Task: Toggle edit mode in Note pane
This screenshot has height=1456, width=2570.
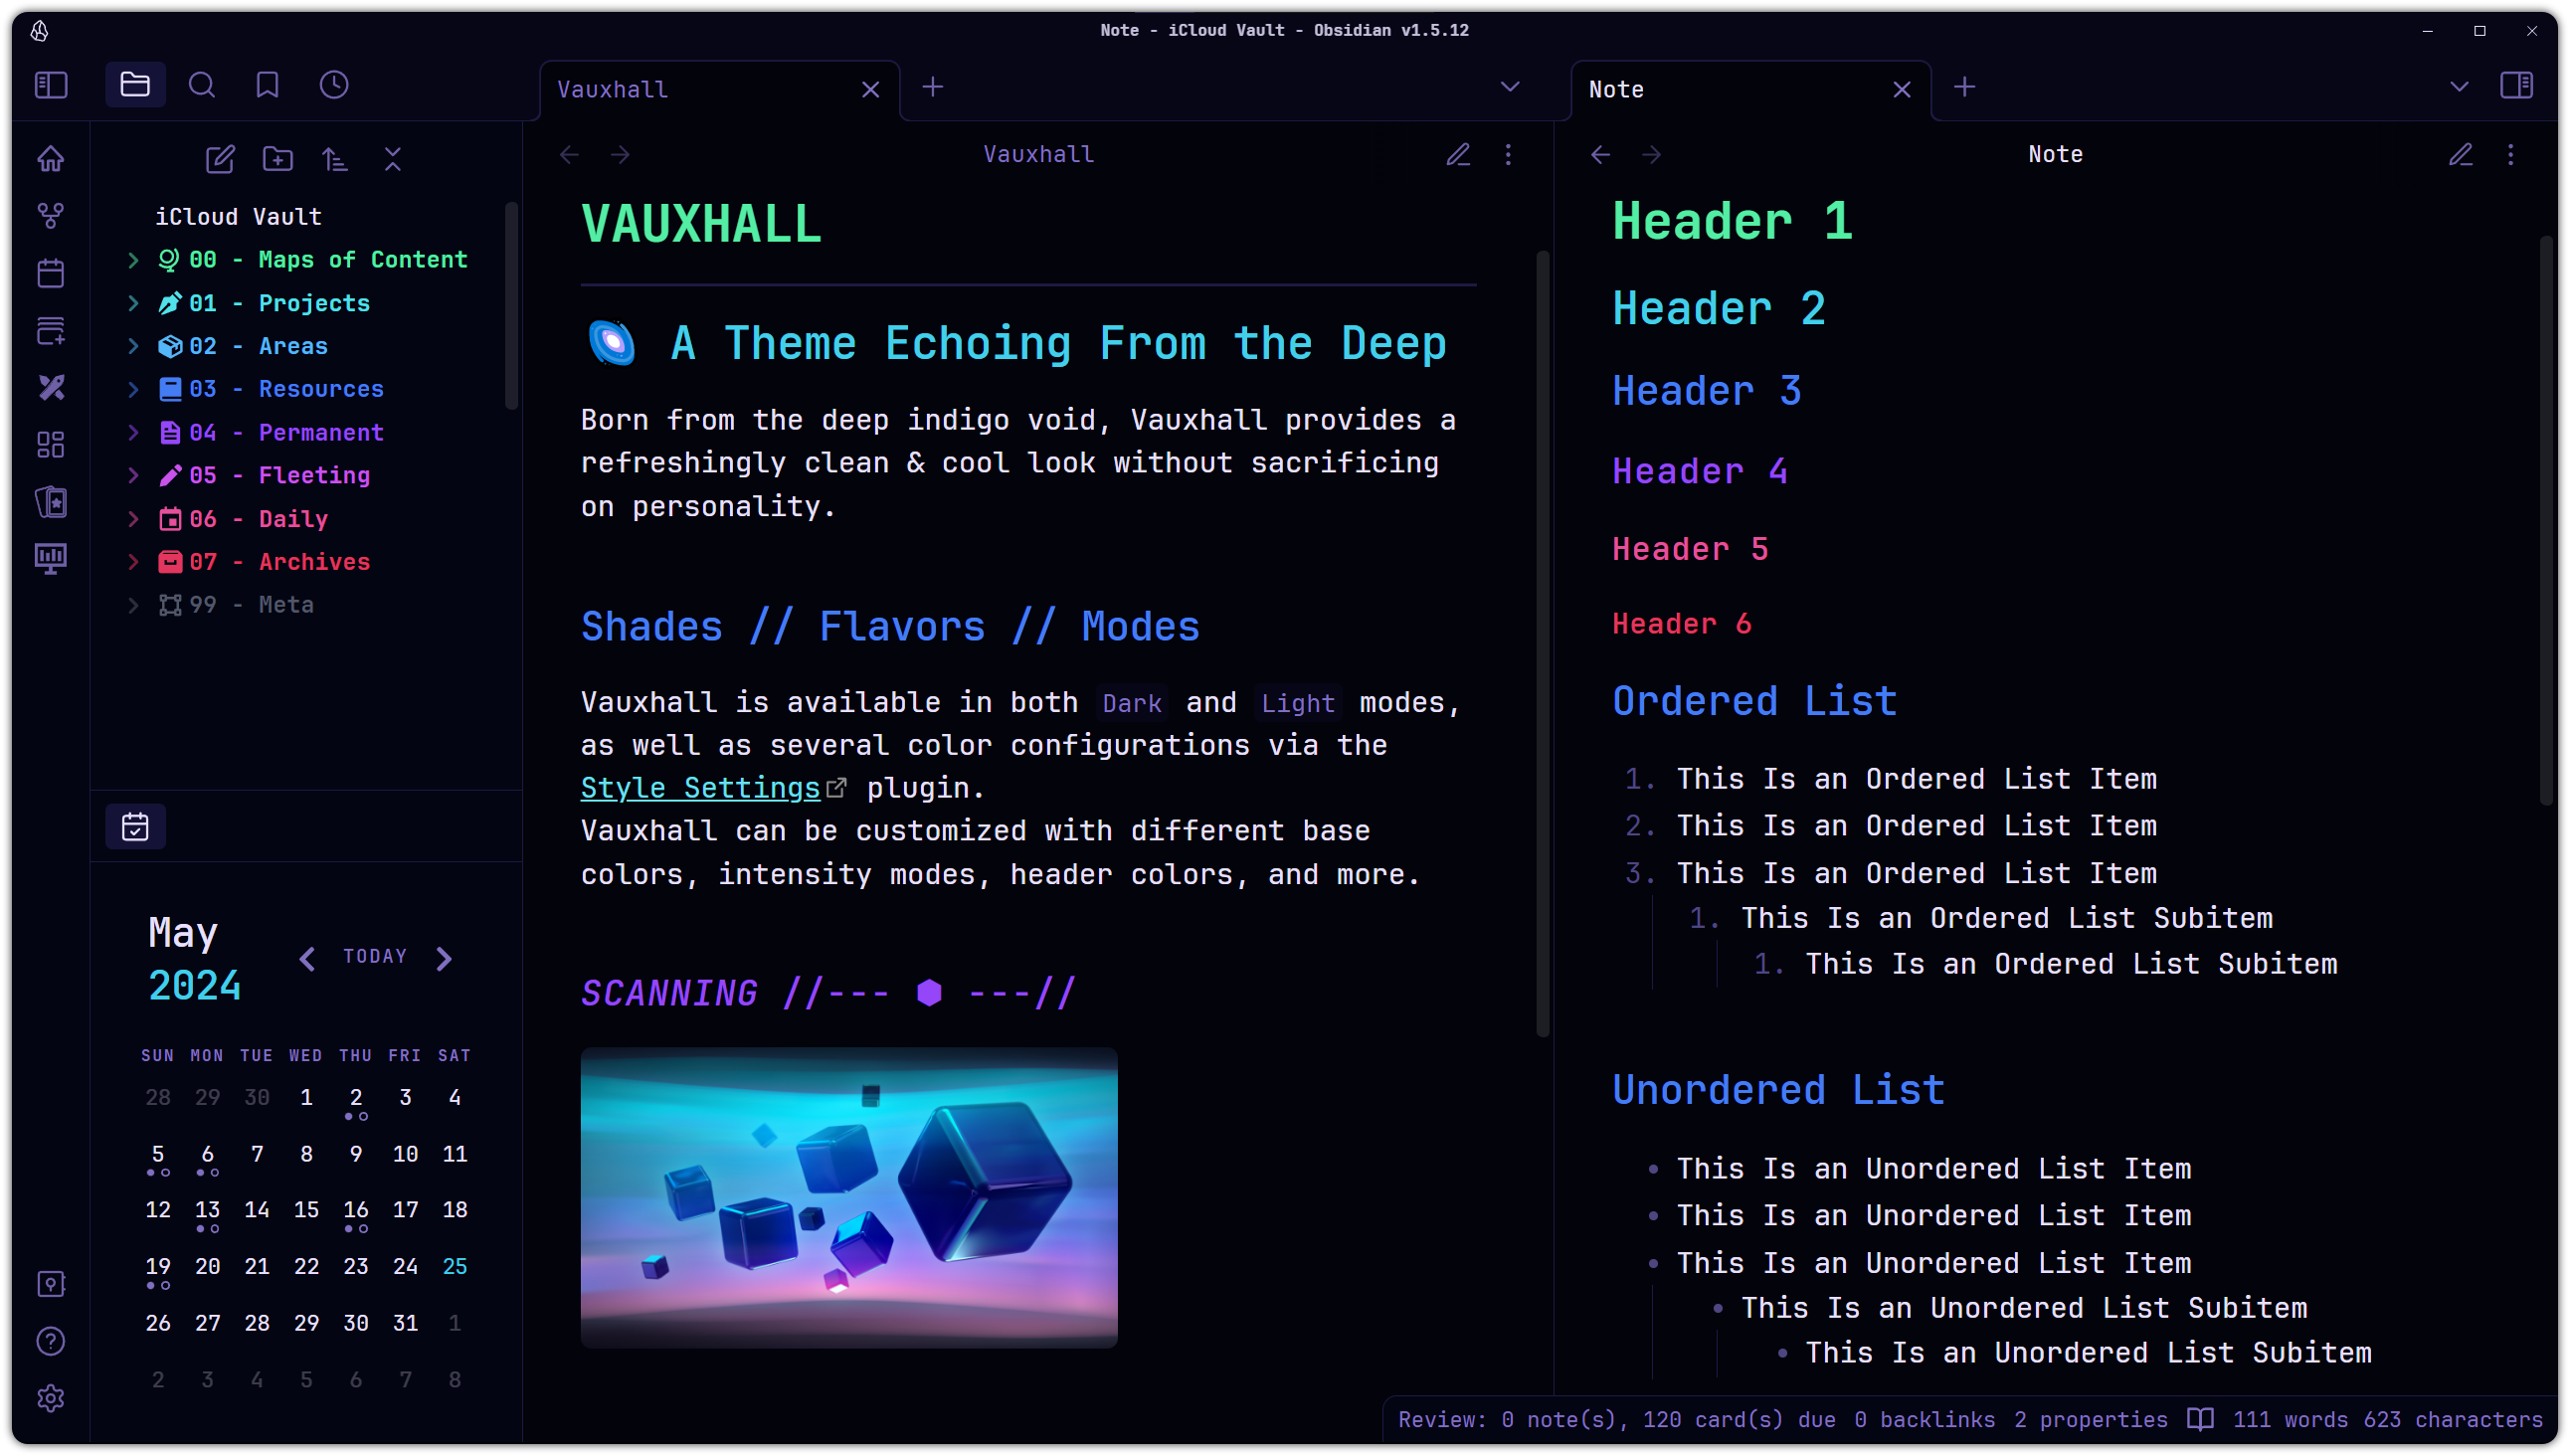Action: coord(2461,155)
